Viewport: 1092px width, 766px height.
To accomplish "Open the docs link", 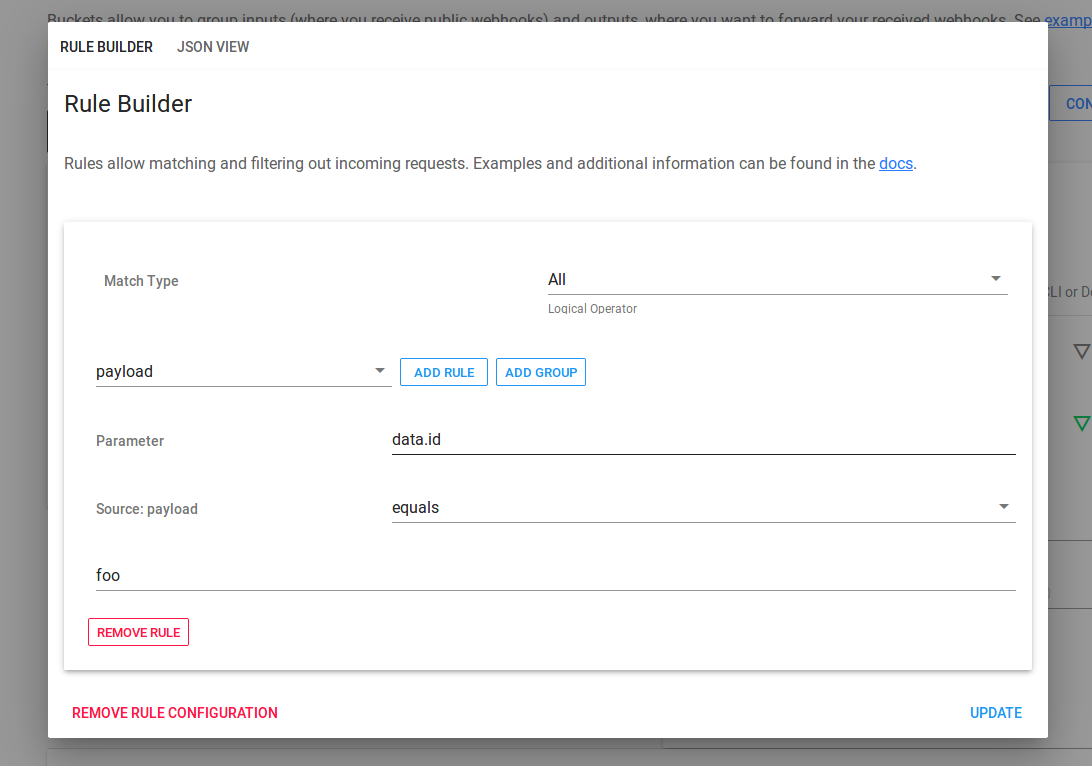I will click(x=895, y=163).
